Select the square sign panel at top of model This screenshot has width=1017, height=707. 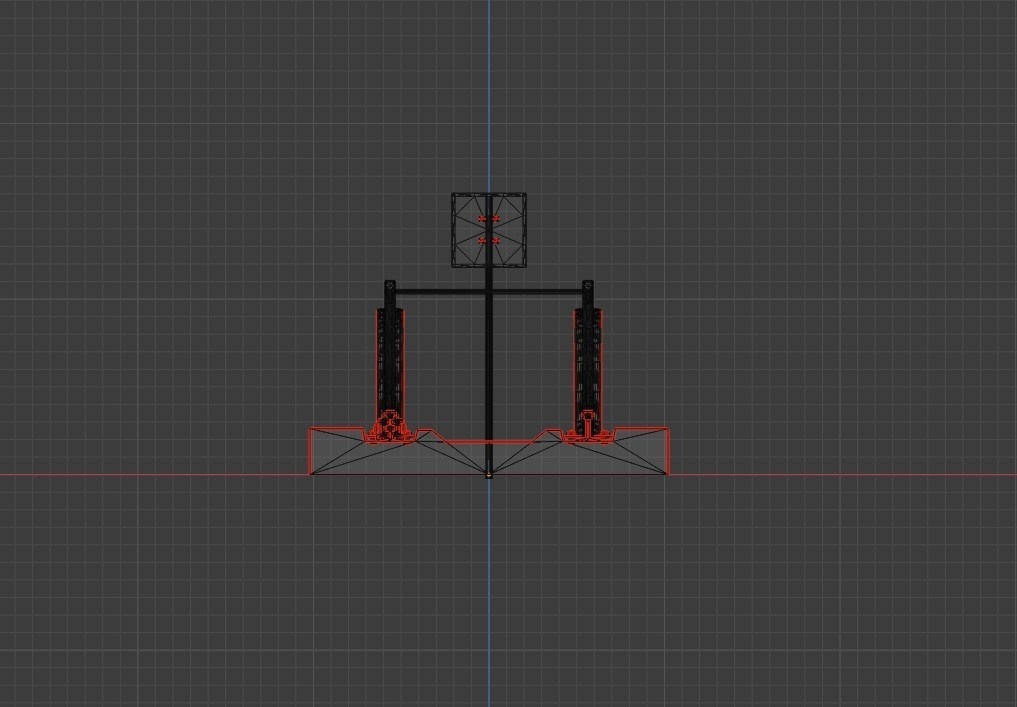tap(489, 230)
